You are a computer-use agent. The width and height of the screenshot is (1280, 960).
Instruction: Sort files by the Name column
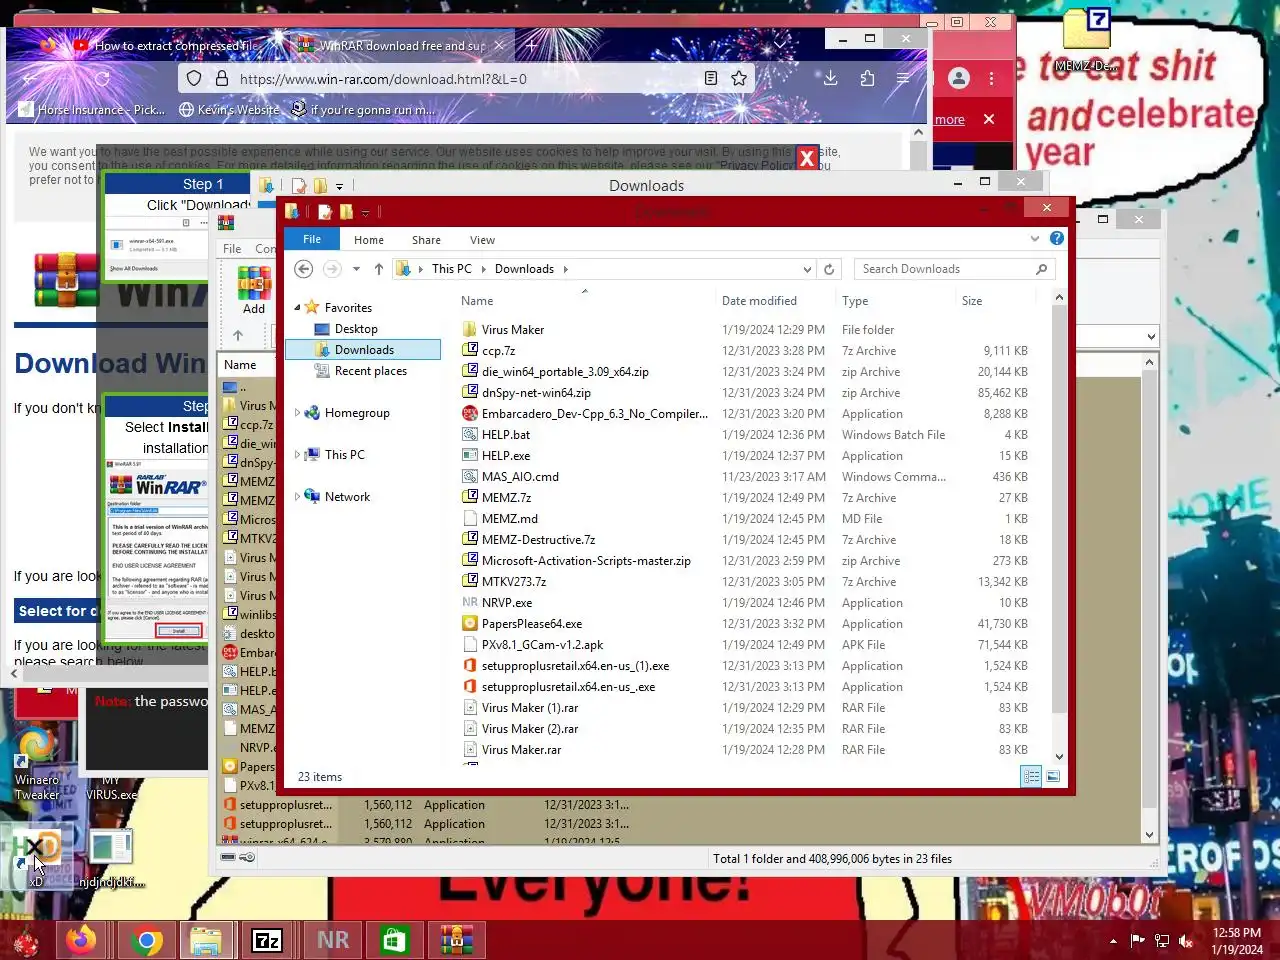477,301
